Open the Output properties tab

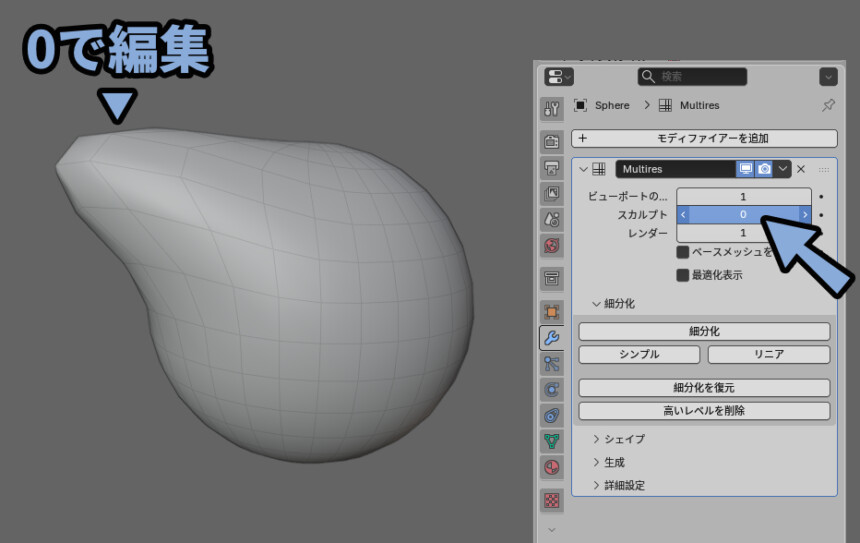tap(552, 167)
